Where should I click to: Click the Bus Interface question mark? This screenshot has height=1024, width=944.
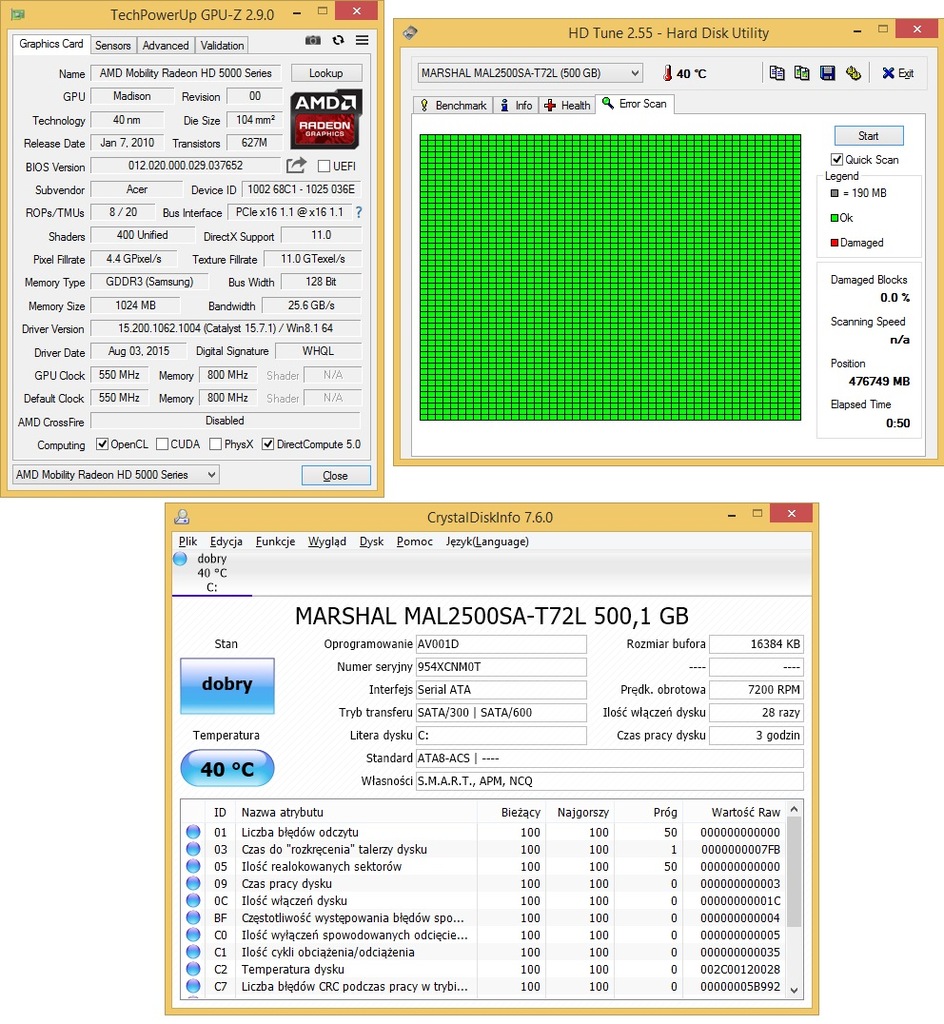tap(358, 212)
